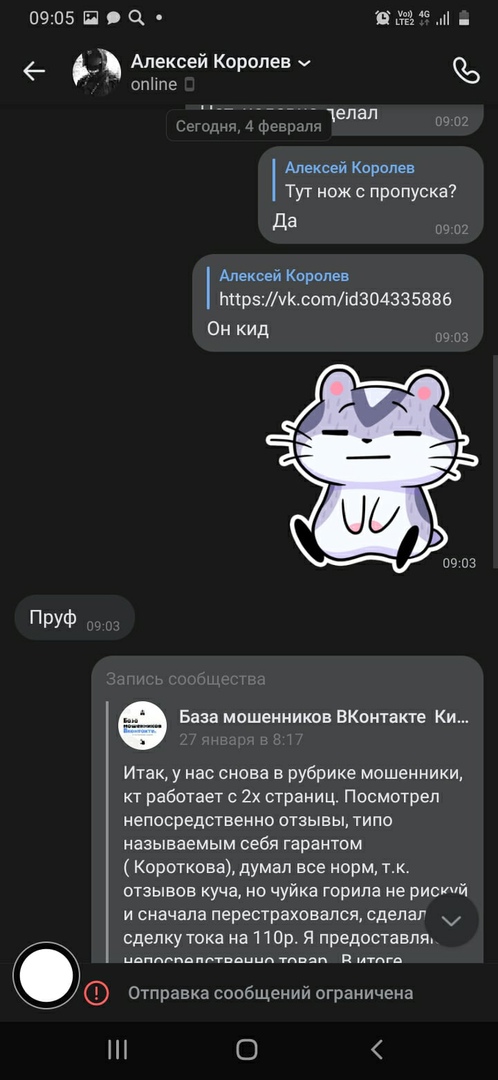
Task: Open the База мошенников ВКонтакте community avatar
Action: pyautogui.click(x=143, y=726)
